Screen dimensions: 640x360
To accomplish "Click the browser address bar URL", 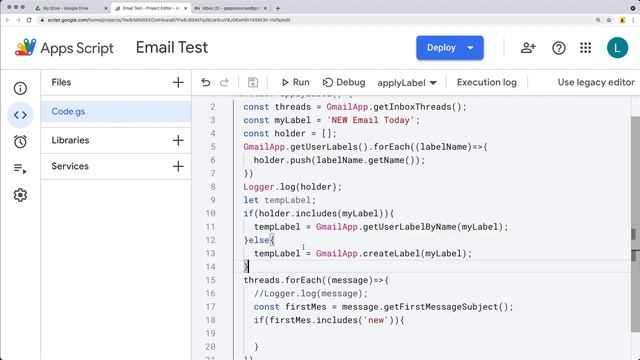I will [169, 20].
